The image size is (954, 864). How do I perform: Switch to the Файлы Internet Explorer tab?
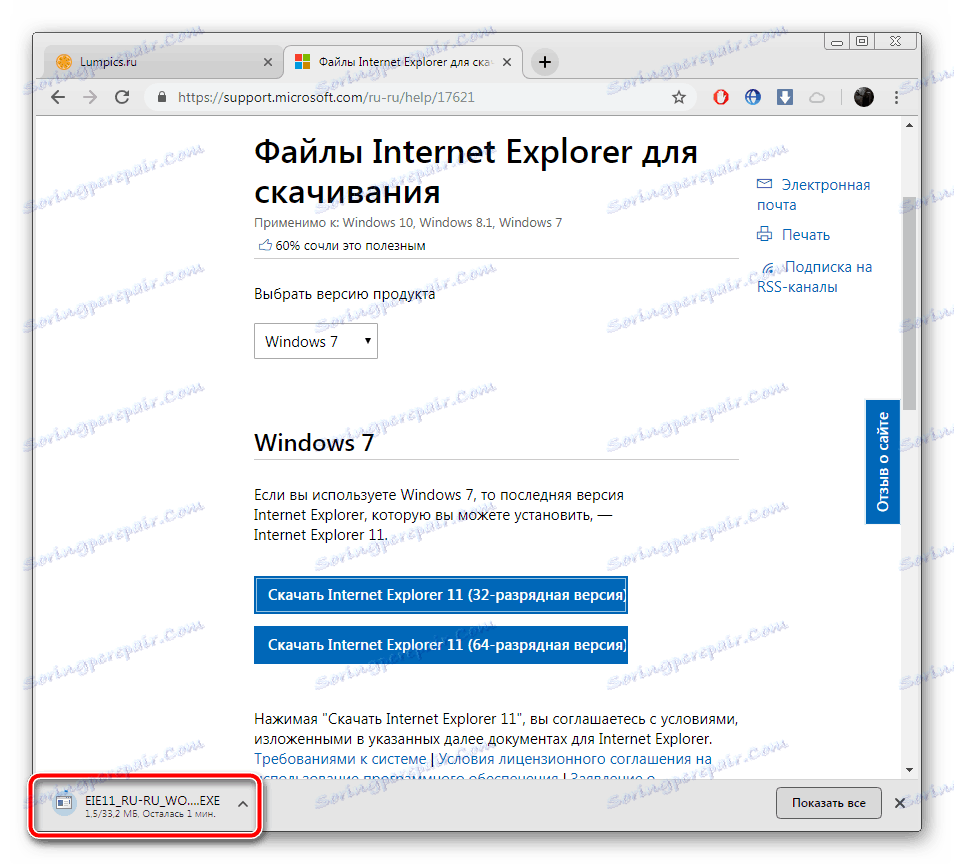click(x=403, y=62)
